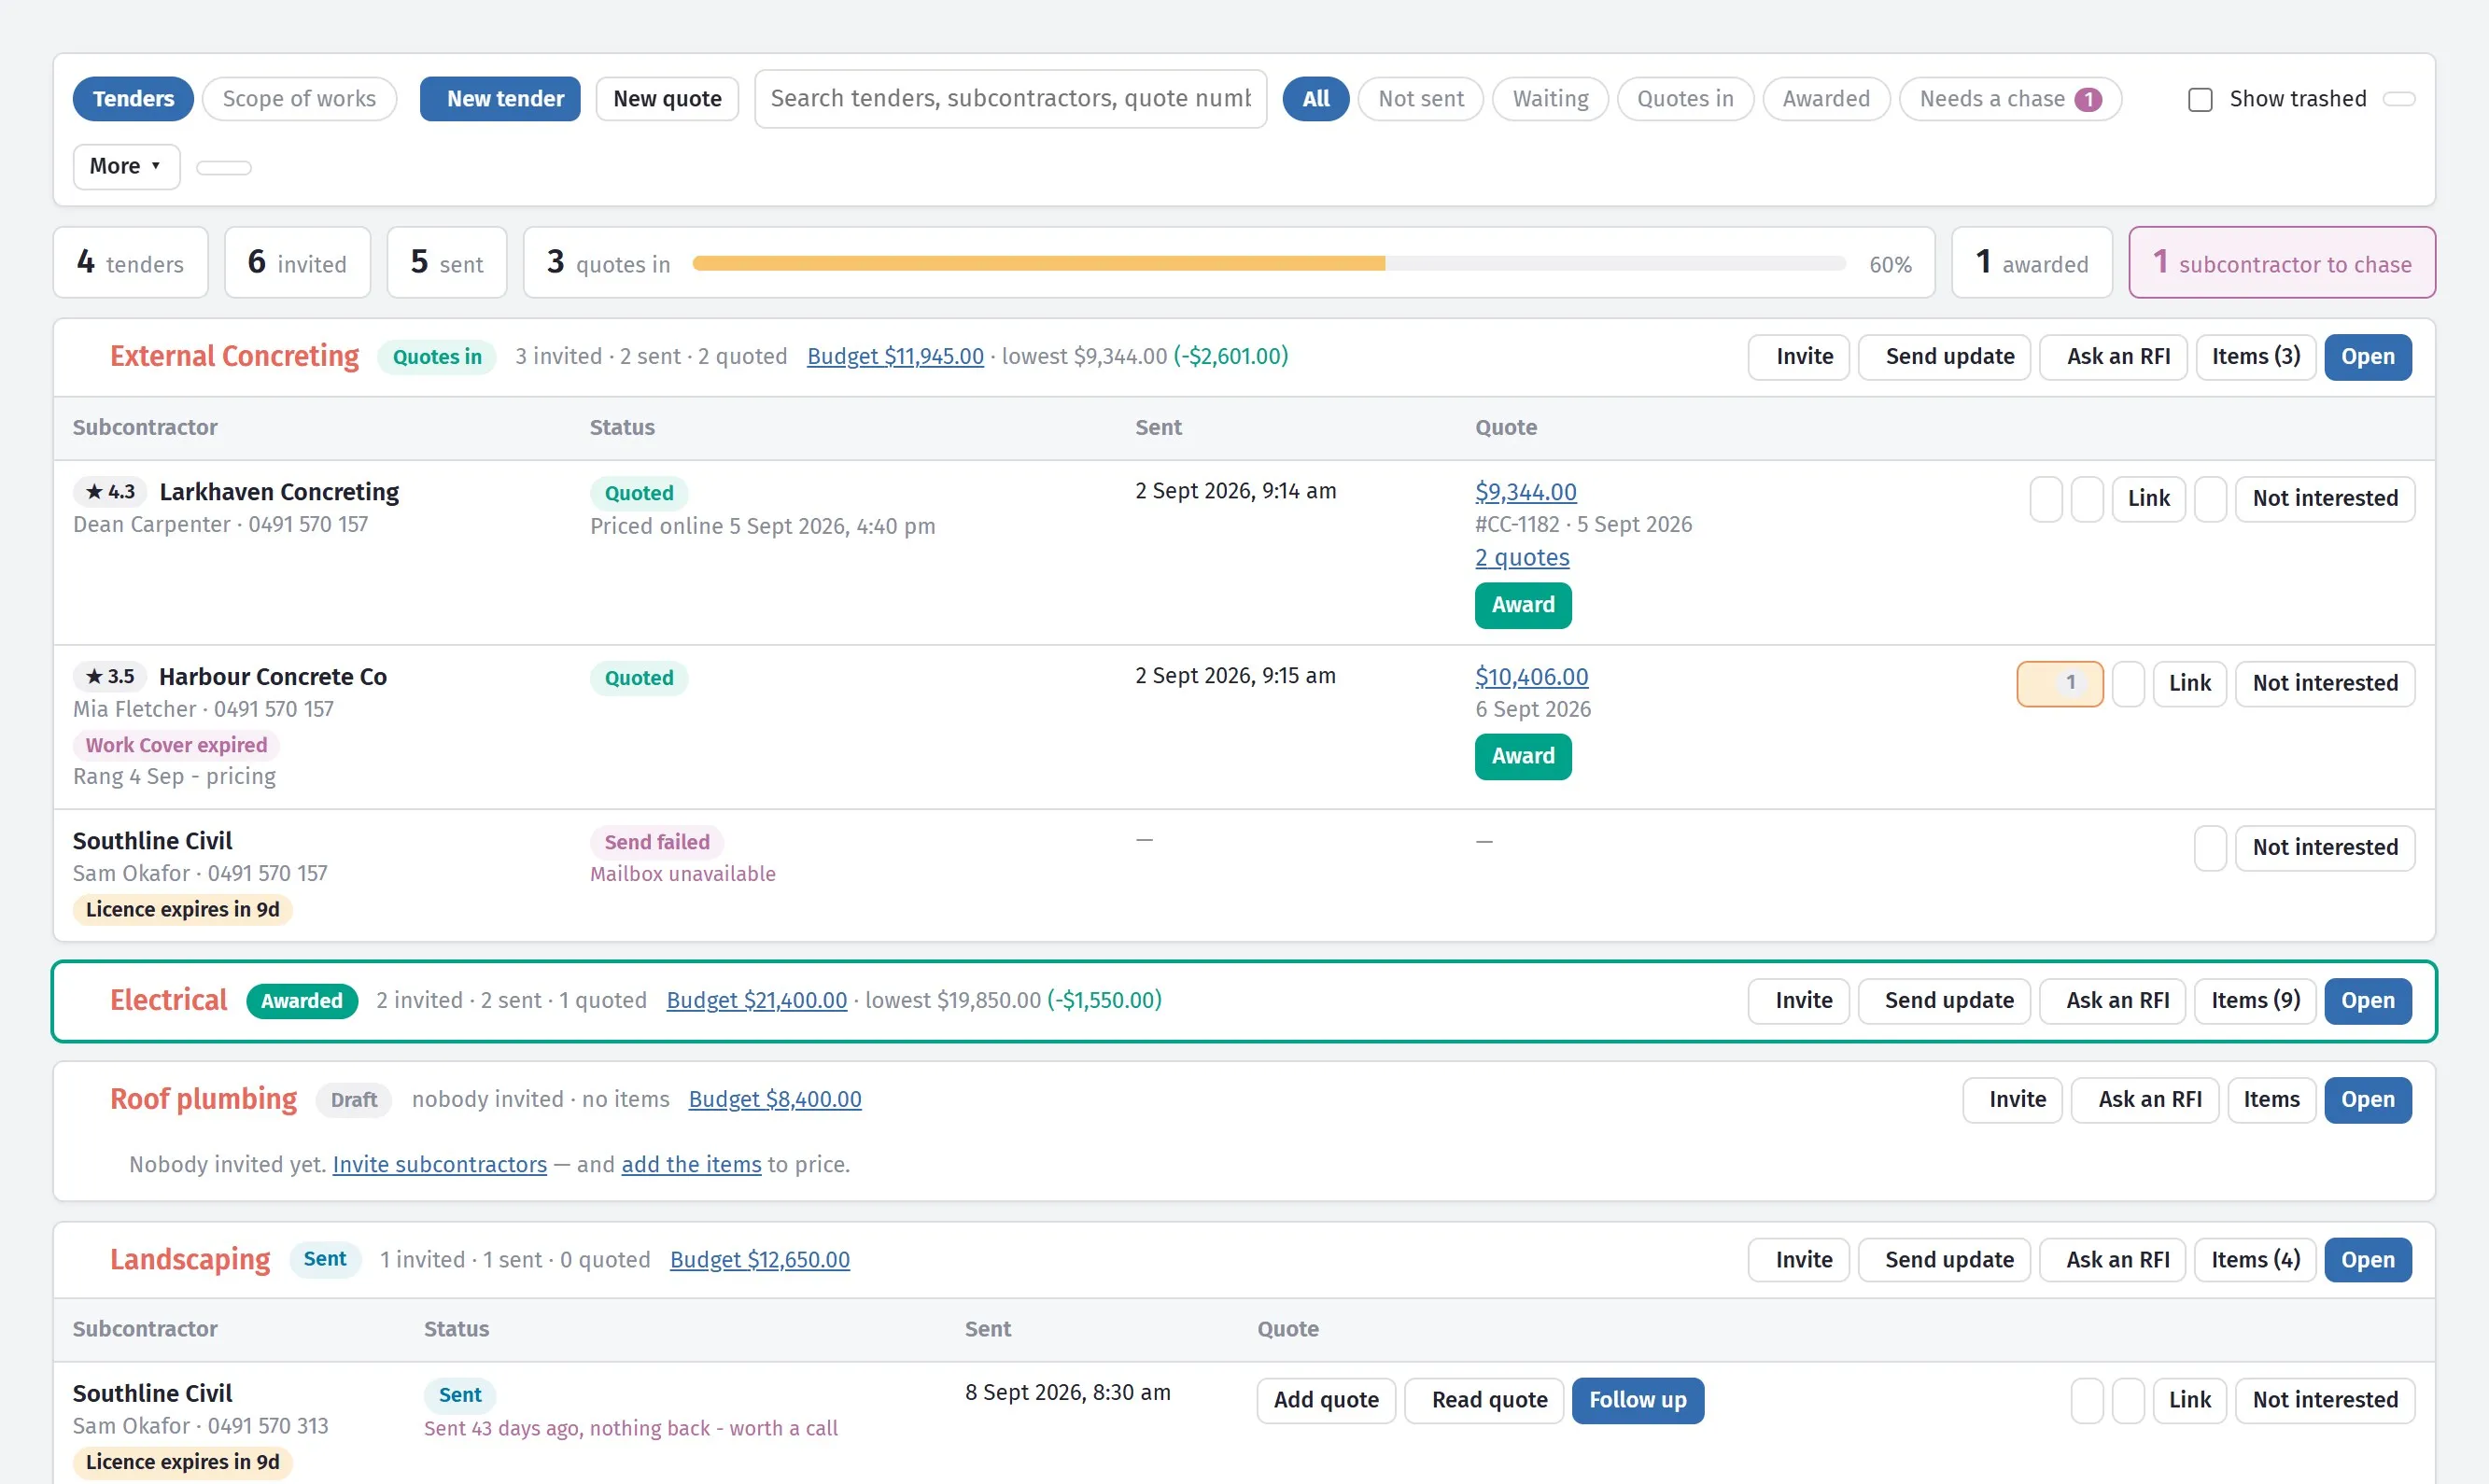Award the Larkhaven Concreting $9,344.00 quote

click(1522, 605)
